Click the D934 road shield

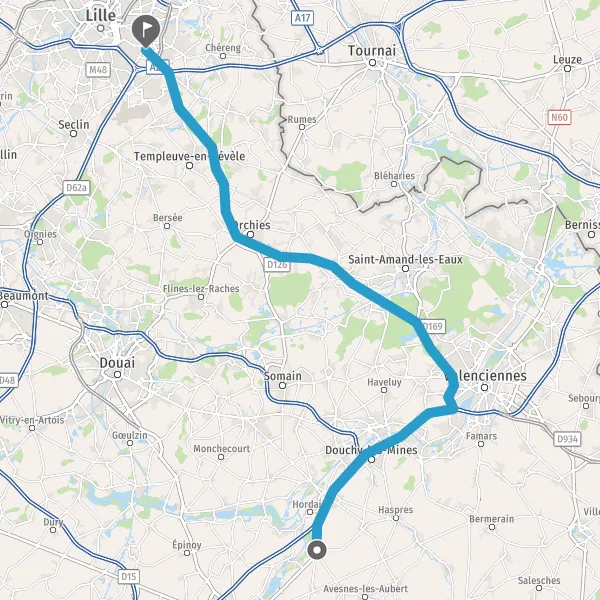point(567,439)
